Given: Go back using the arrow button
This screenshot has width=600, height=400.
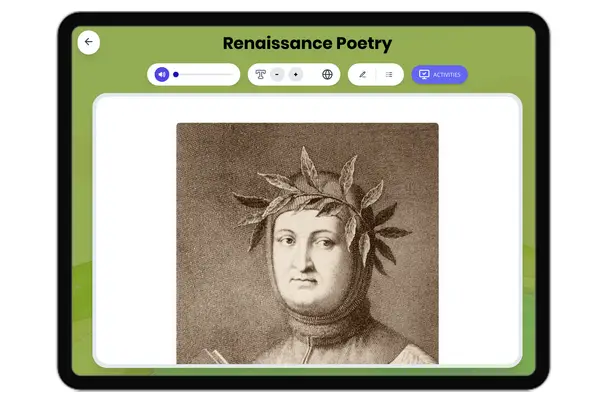Looking at the screenshot, I should pos(89,42).
